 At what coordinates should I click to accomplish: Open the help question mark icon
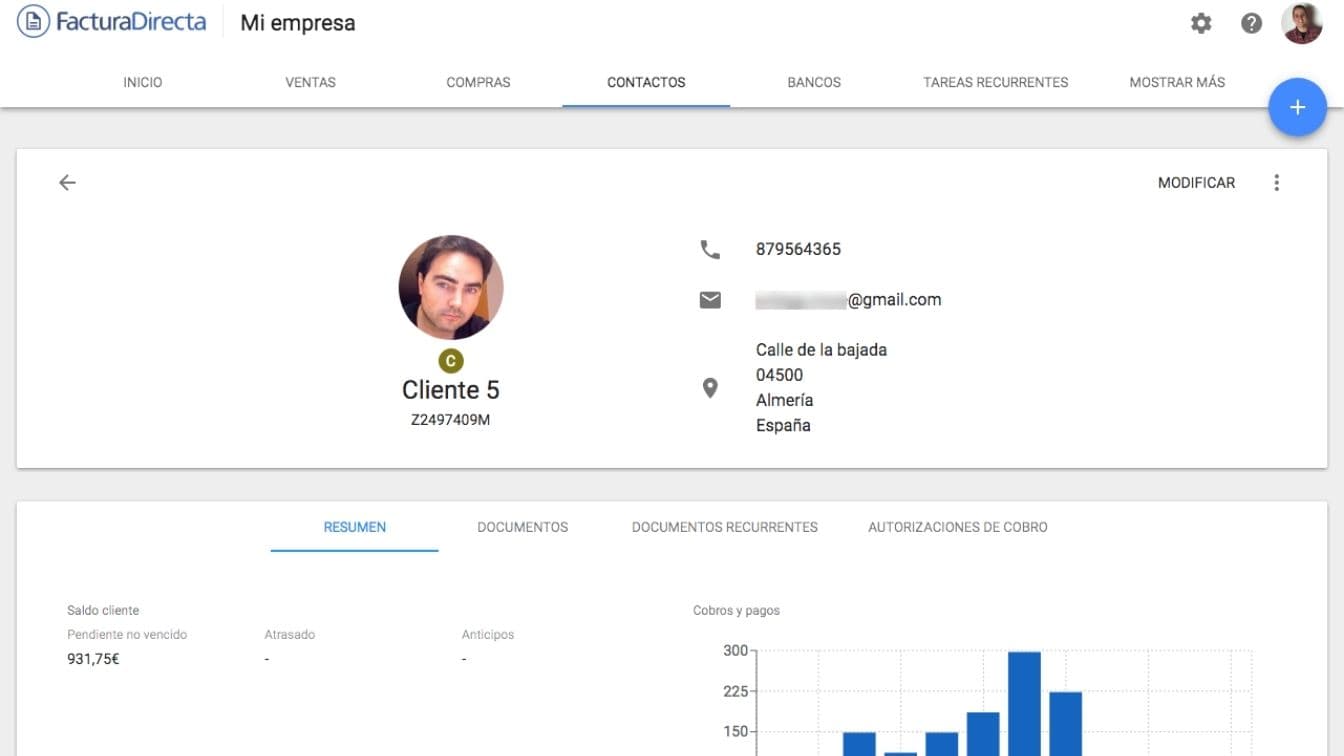1251,23
